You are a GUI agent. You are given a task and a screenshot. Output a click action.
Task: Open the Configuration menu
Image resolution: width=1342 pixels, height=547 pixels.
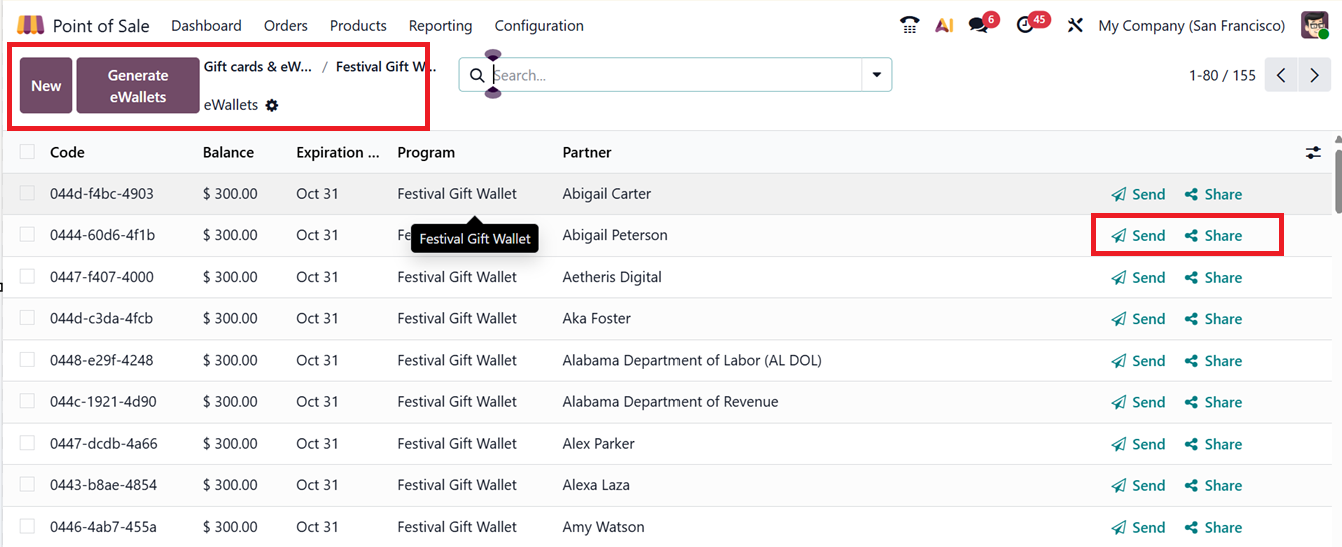tap(539, 26)
